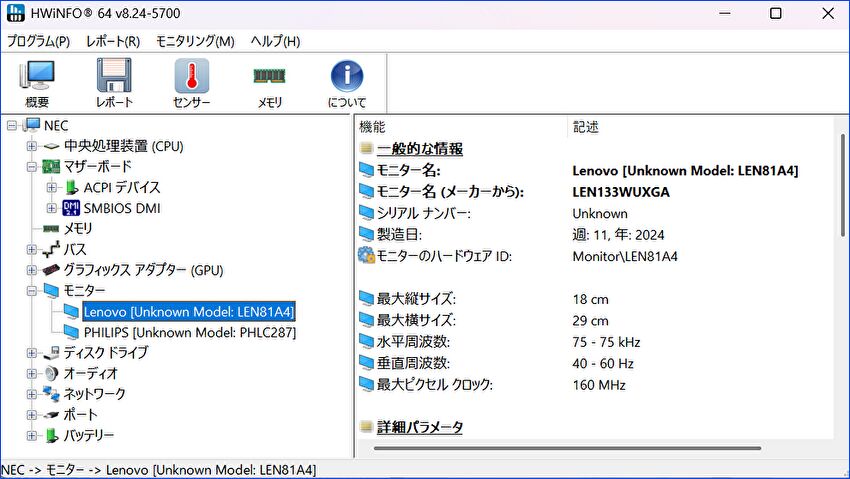Click the メモリ module icon in tree
This screenshot has width=850, height=479.
[x=51, y=229]
